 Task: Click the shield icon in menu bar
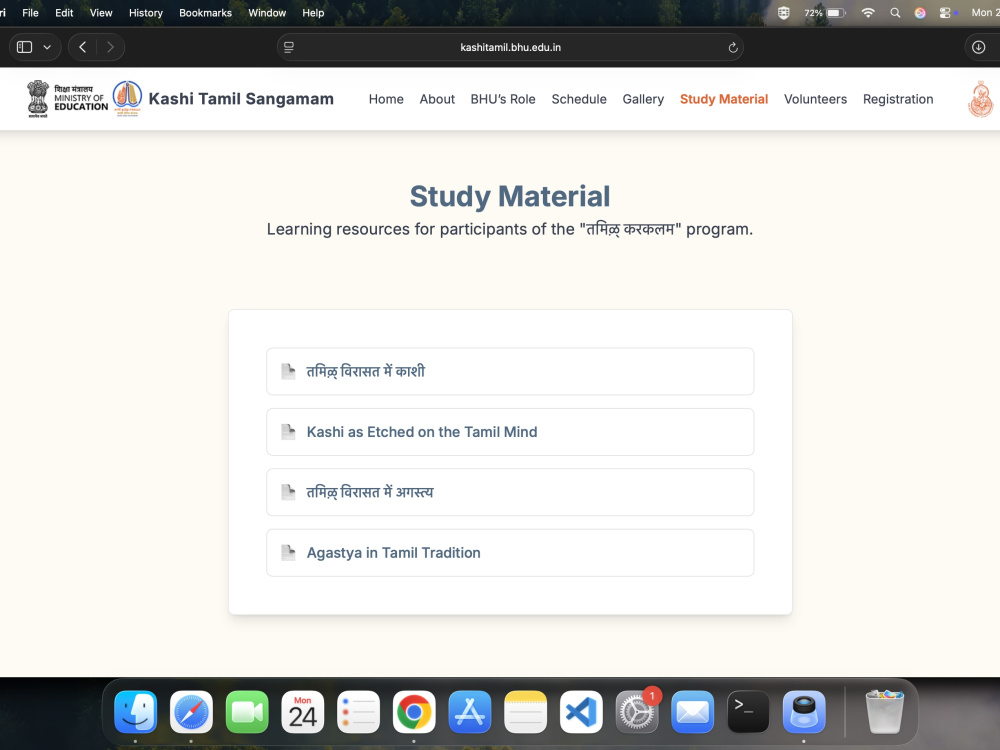click(784, 13)
